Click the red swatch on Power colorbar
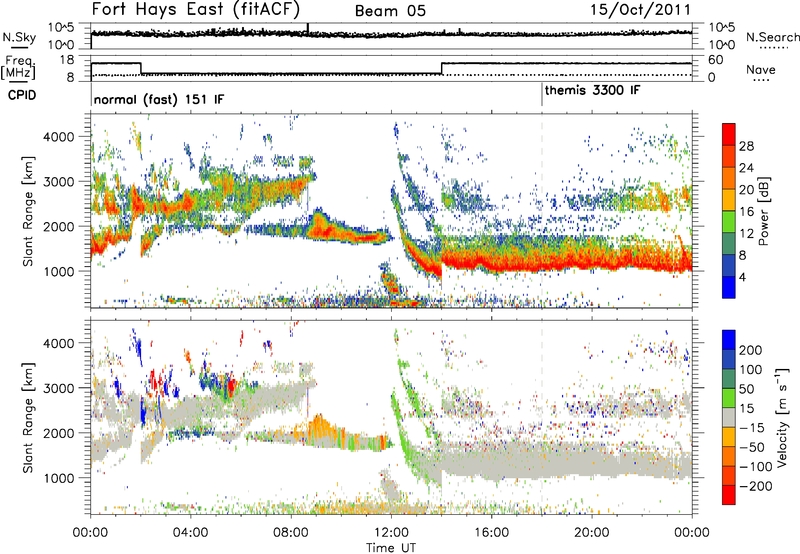Viewport: 800px width, 554px height. coord(729,134)
